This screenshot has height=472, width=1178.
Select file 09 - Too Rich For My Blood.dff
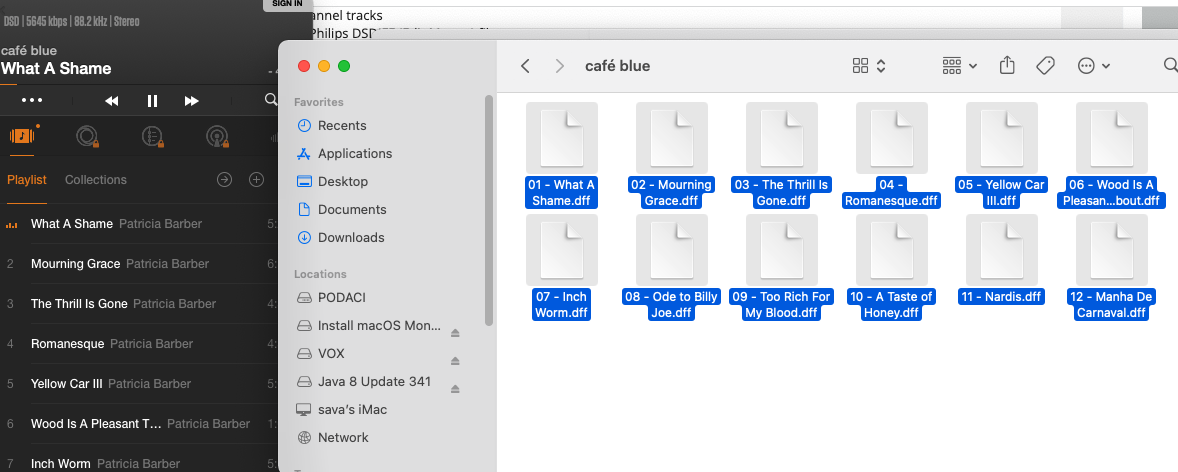click(x=781, y=267)
